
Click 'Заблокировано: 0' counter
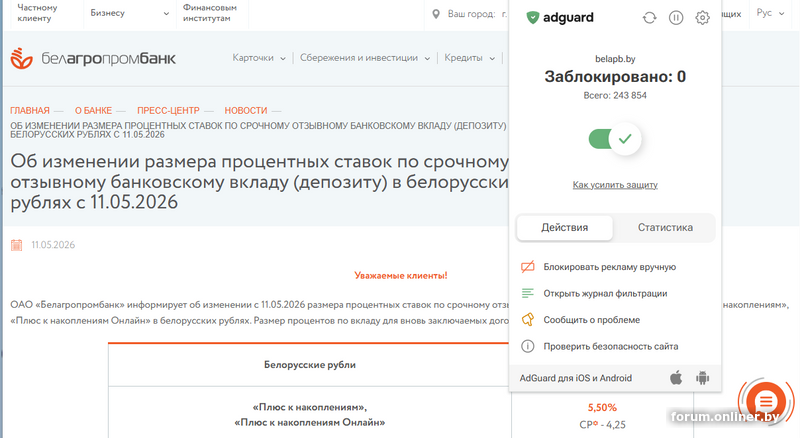click(x=615, y=77)
